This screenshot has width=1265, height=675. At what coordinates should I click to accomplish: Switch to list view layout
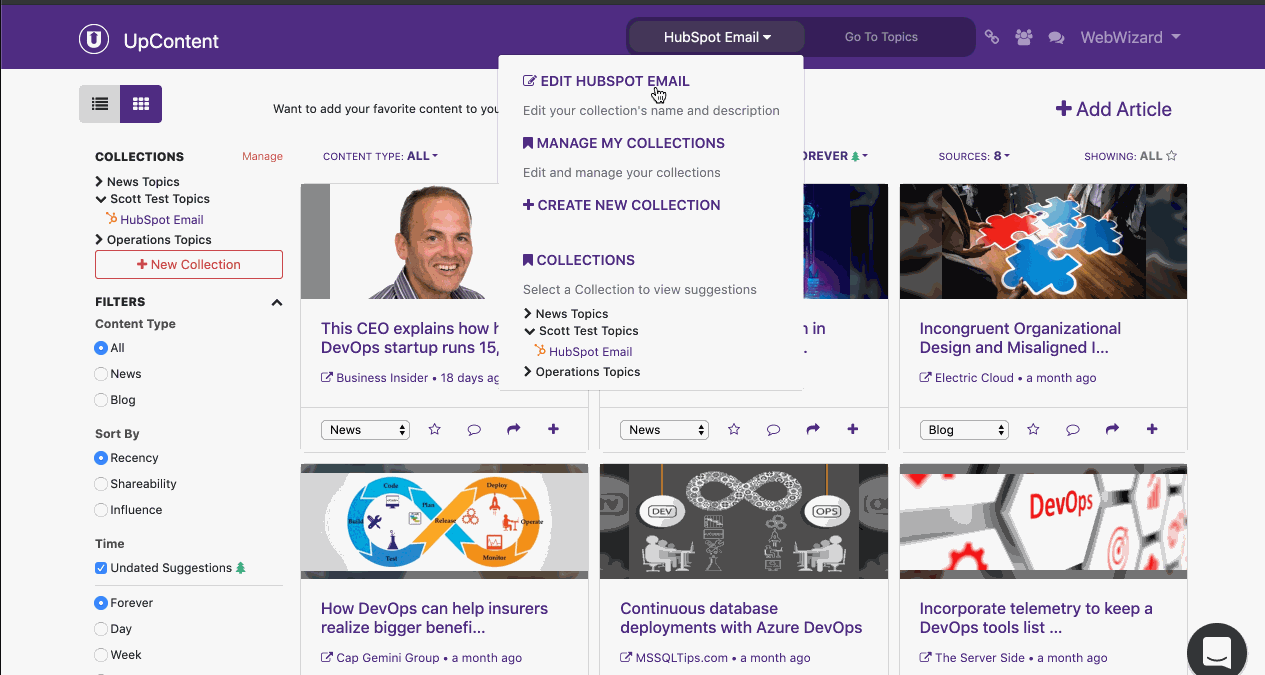click(x=99, y=103)
